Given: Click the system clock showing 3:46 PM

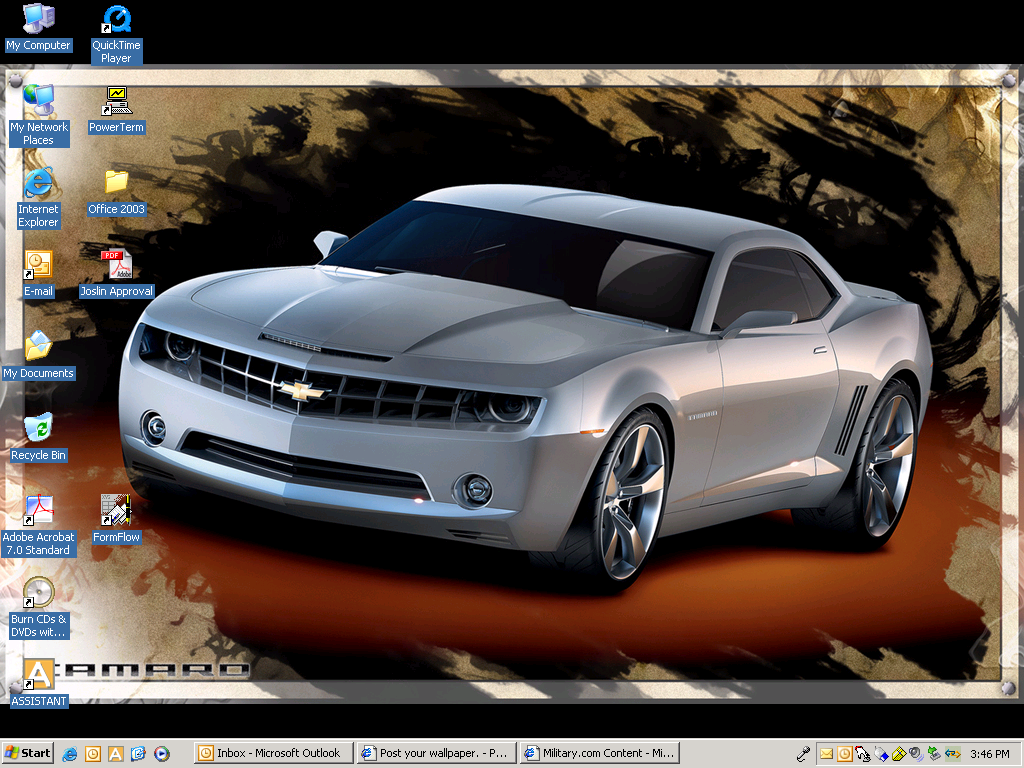Looking at the screenshot, I should point(989,753).
